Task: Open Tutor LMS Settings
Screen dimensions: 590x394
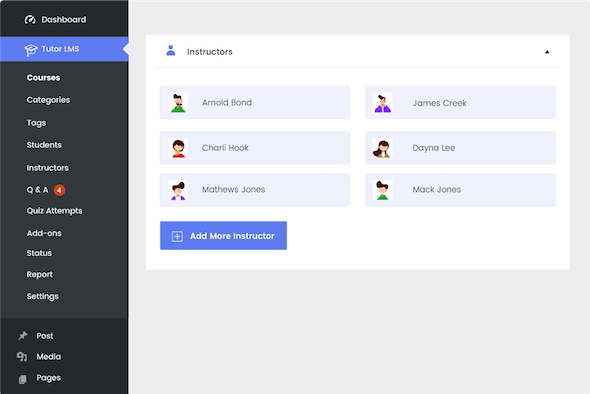Action: 43,297
